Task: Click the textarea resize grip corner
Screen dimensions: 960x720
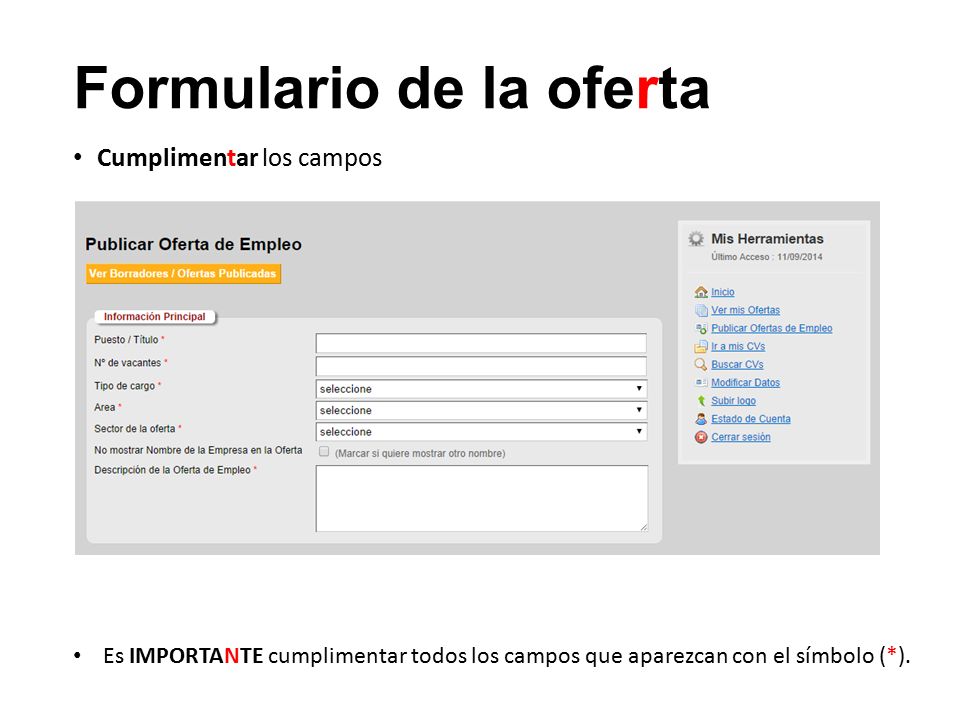Action: pyautogui.click(x=643, y=527)
